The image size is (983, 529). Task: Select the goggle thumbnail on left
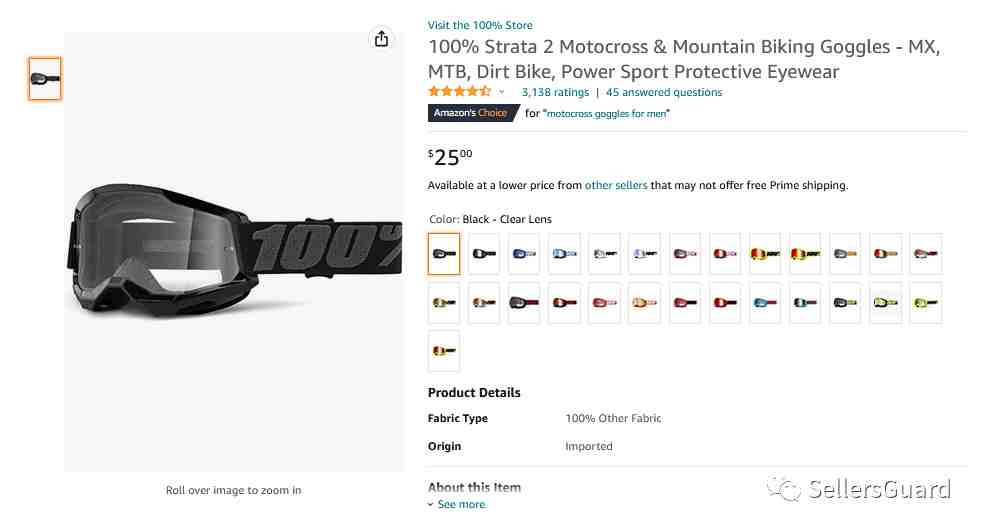45,78
